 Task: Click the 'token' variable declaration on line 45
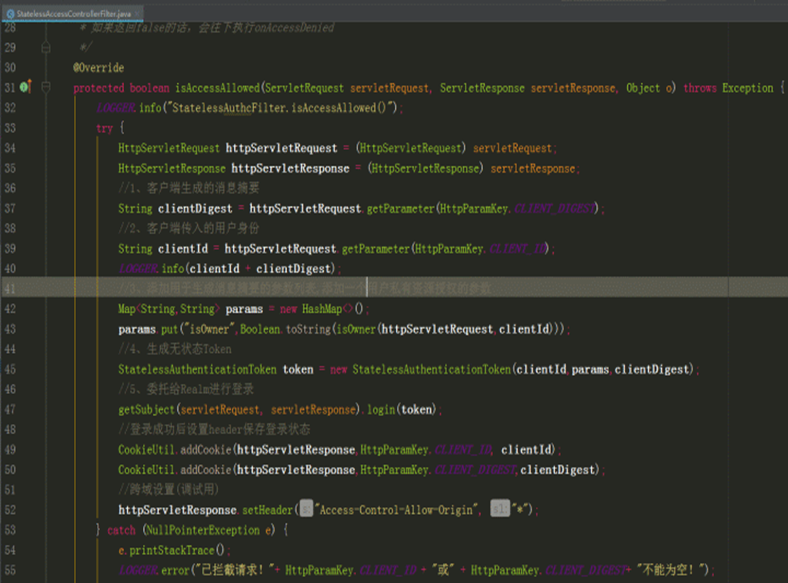point(298,369)
